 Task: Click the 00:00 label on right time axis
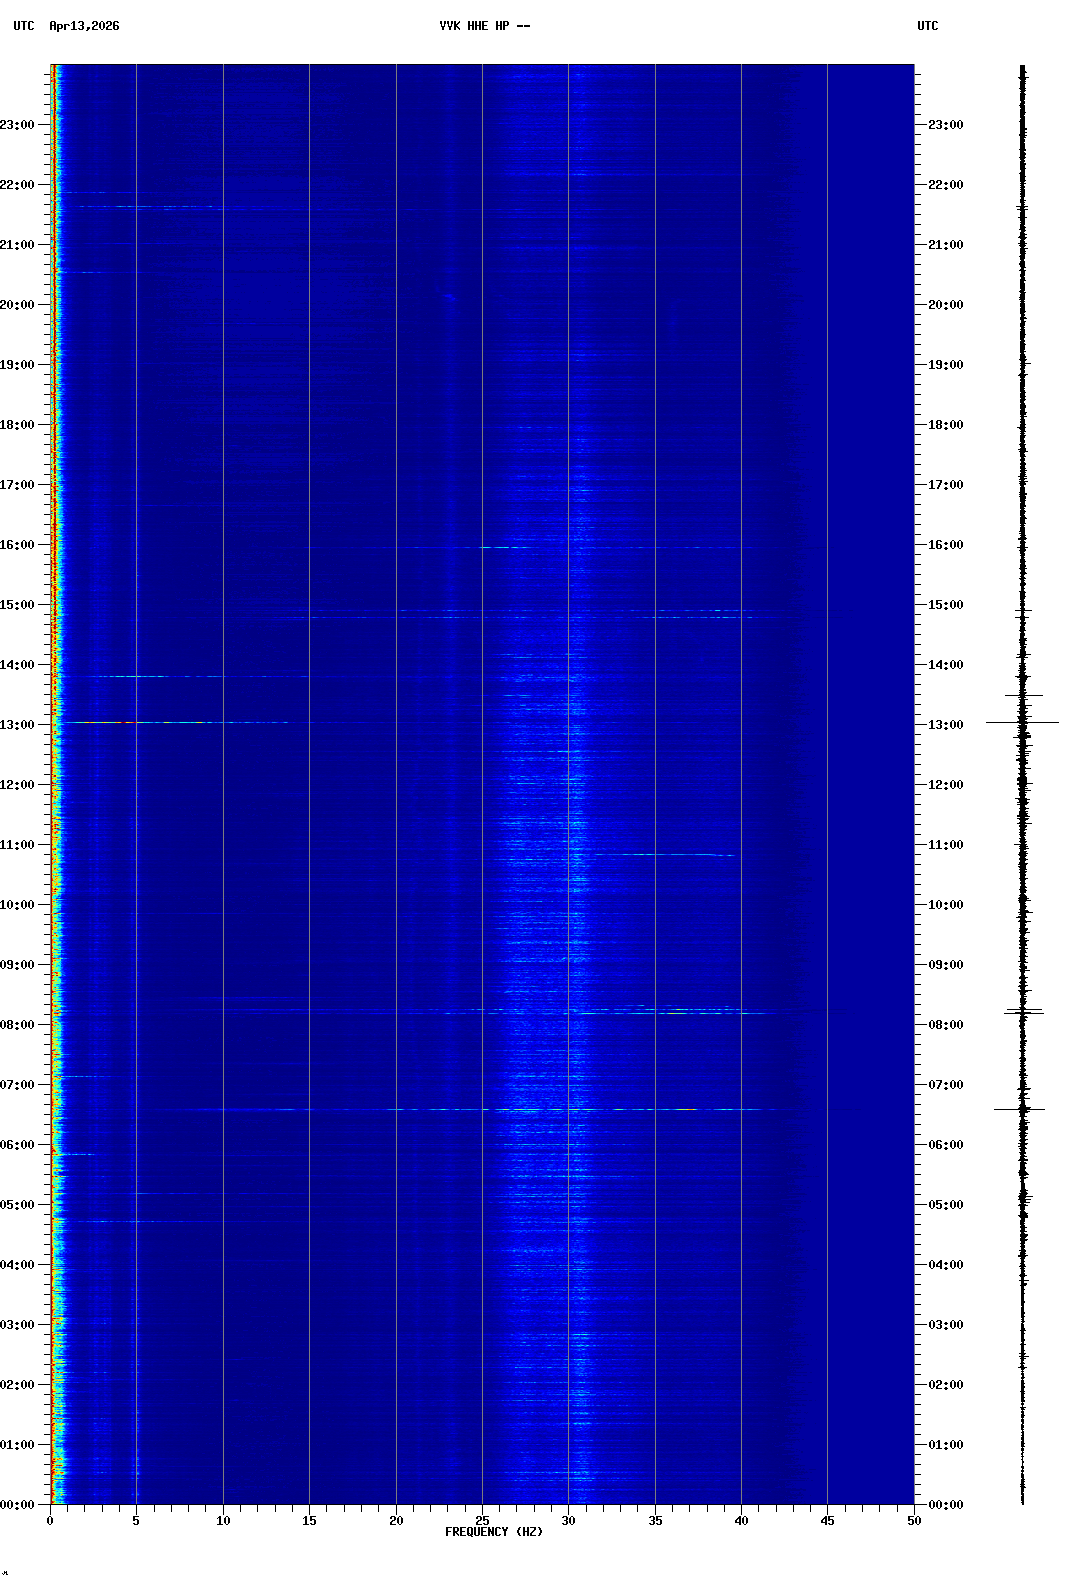point(945,1505)
